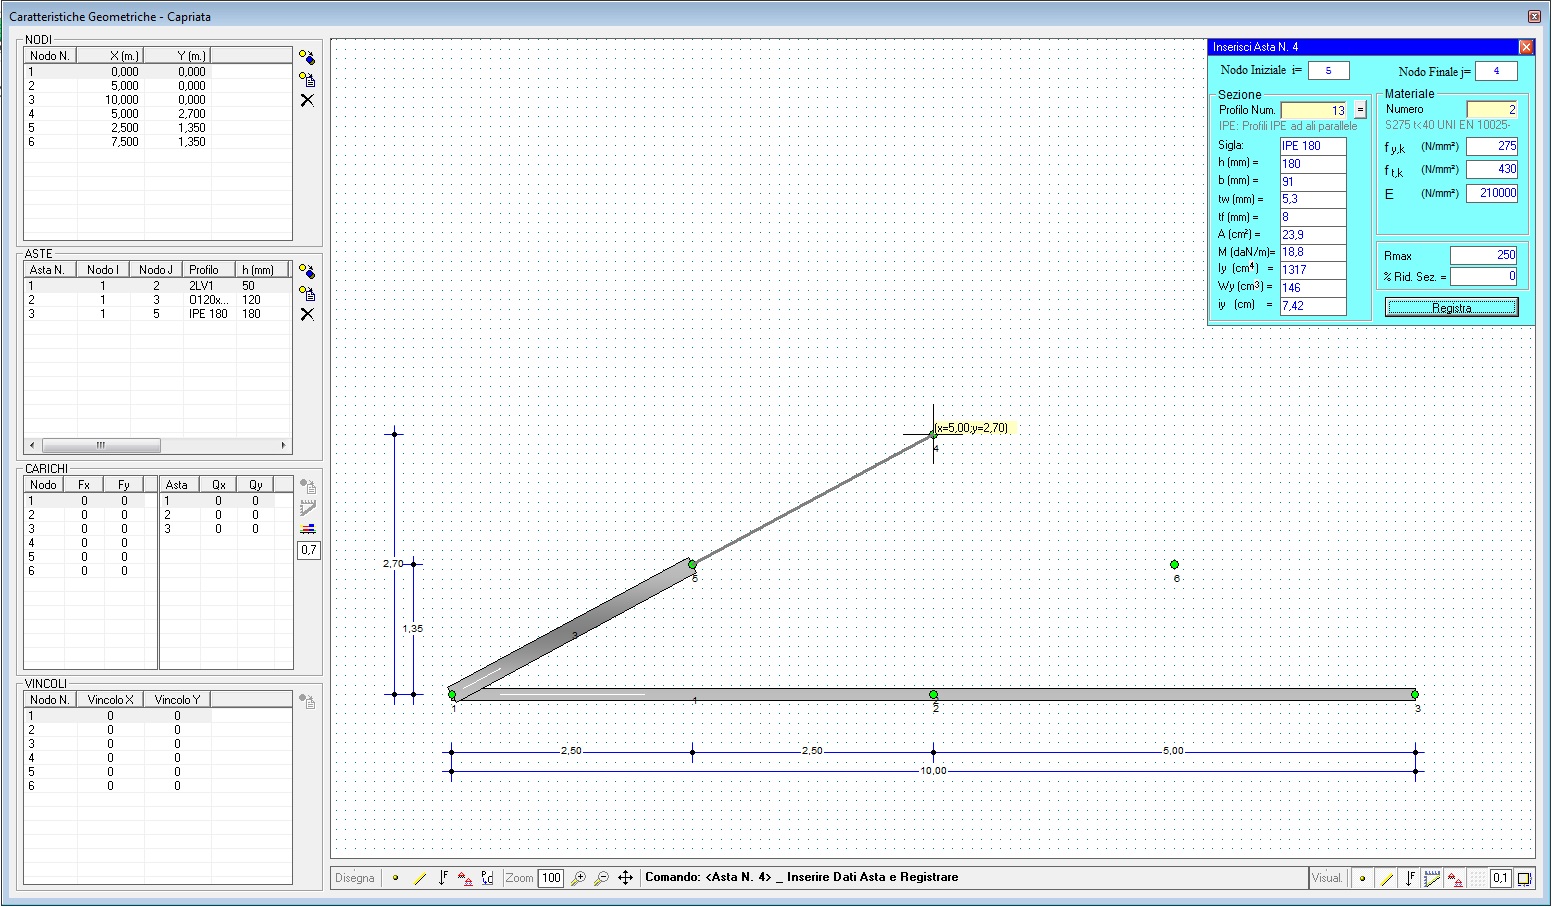
Task: Open profile selector button next to Profilo Num.
Action: point(1360,110)
